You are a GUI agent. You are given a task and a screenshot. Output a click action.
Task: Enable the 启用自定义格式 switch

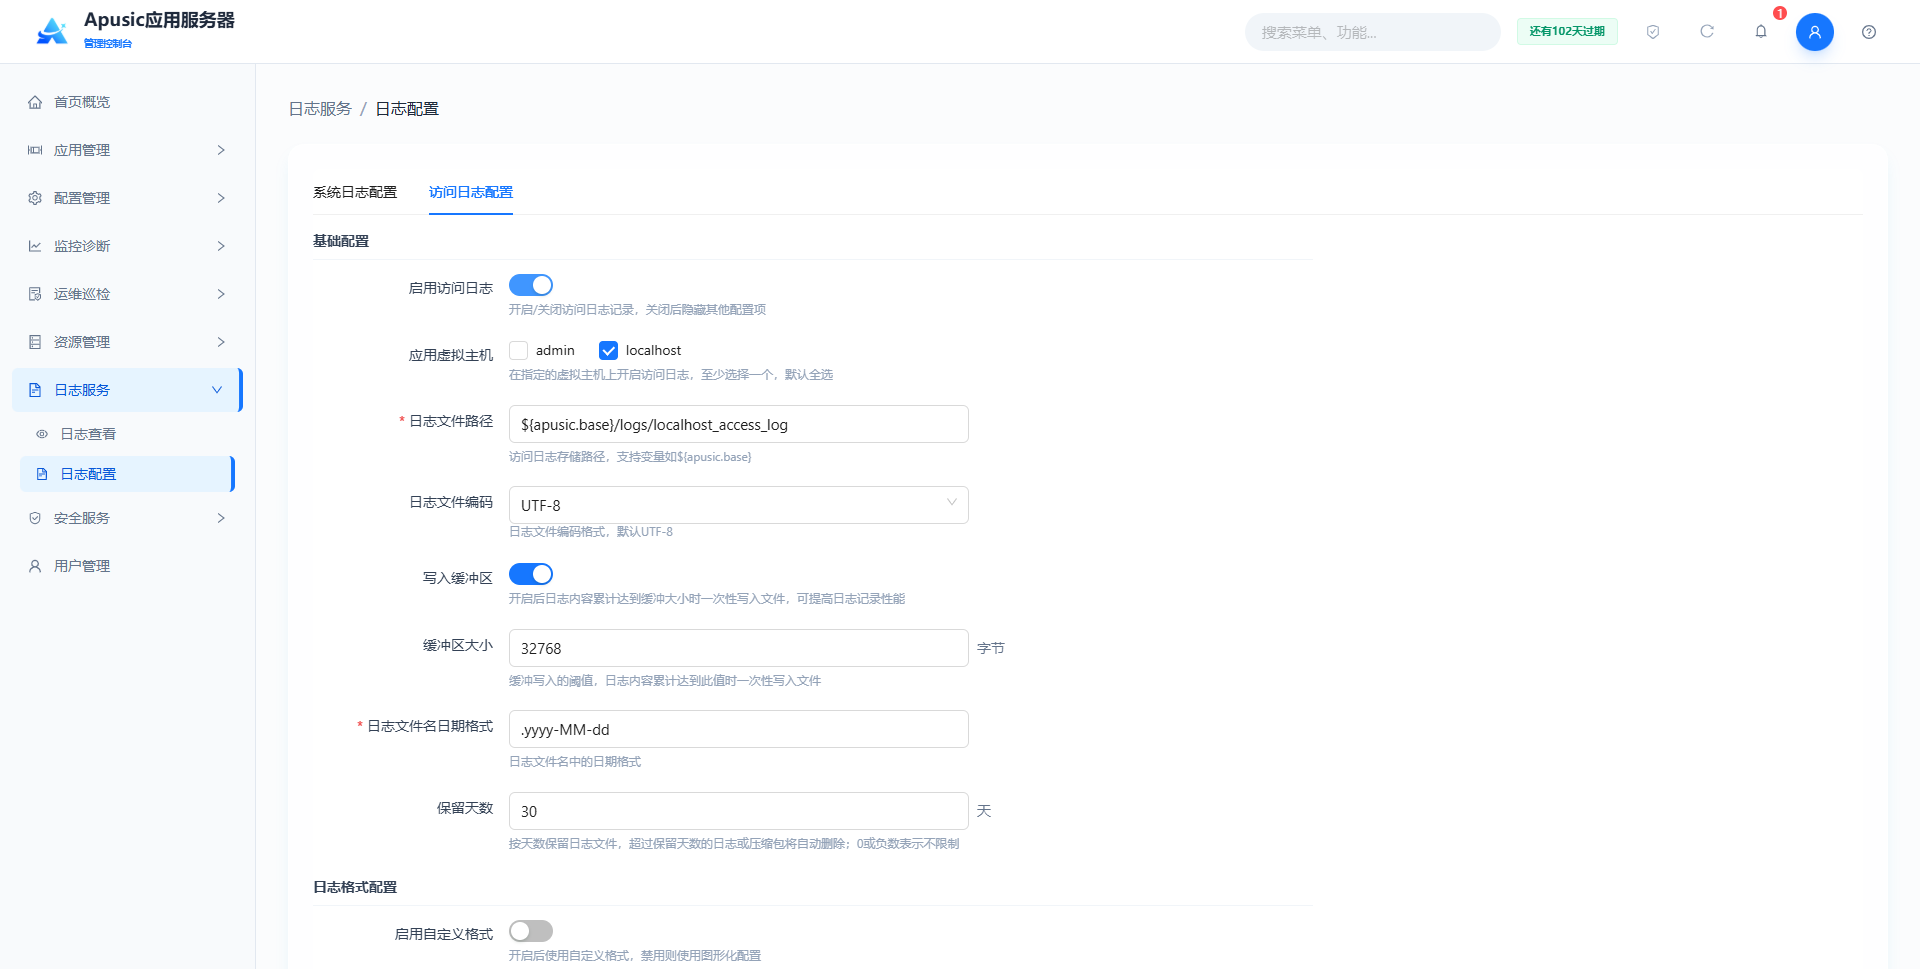tap(531, 931)
